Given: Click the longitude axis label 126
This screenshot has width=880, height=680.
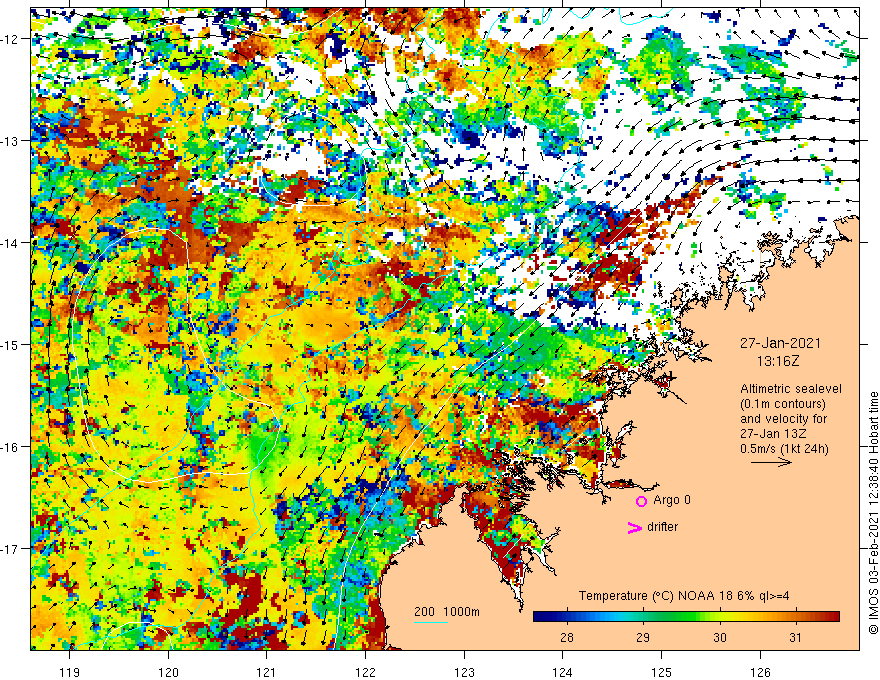Looking at the screenshot, I should (x=760, y=672).
